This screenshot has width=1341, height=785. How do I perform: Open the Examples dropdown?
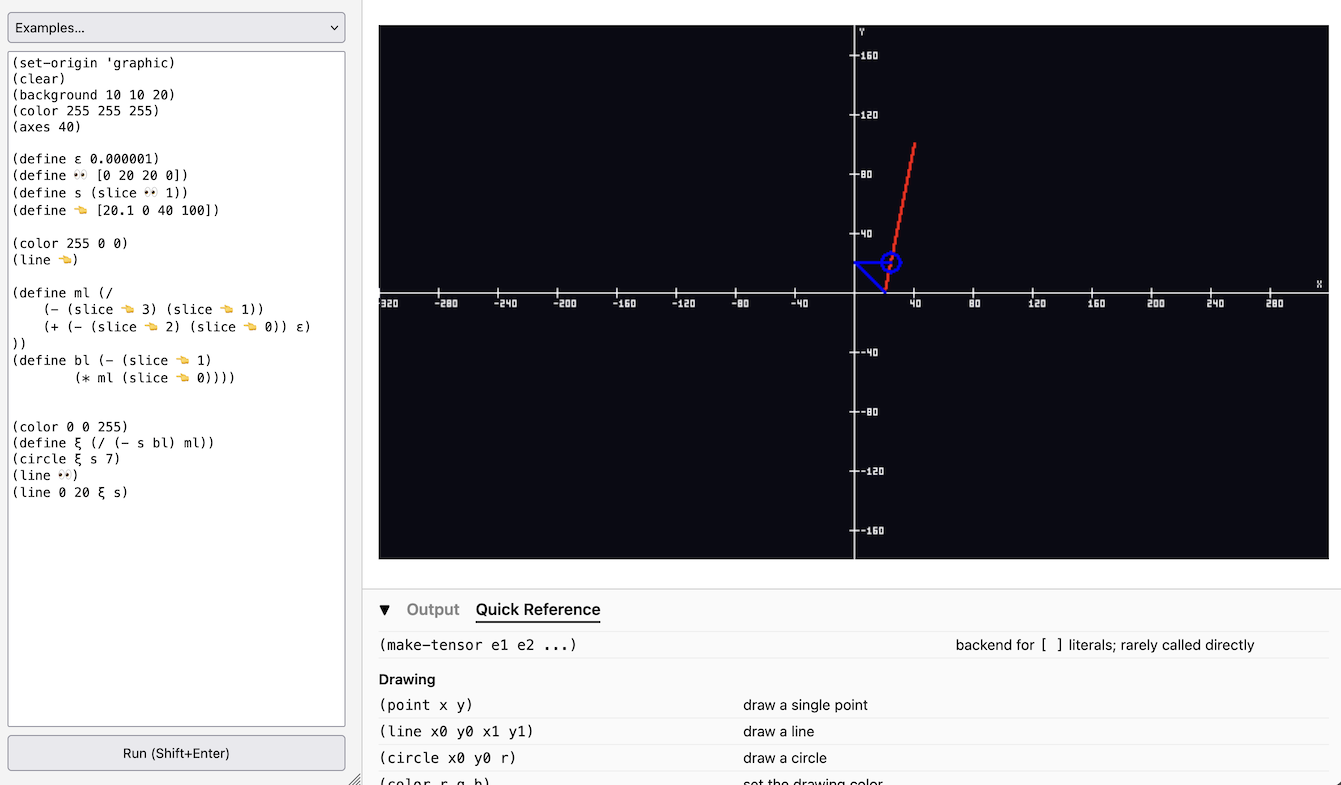point(176,28)
